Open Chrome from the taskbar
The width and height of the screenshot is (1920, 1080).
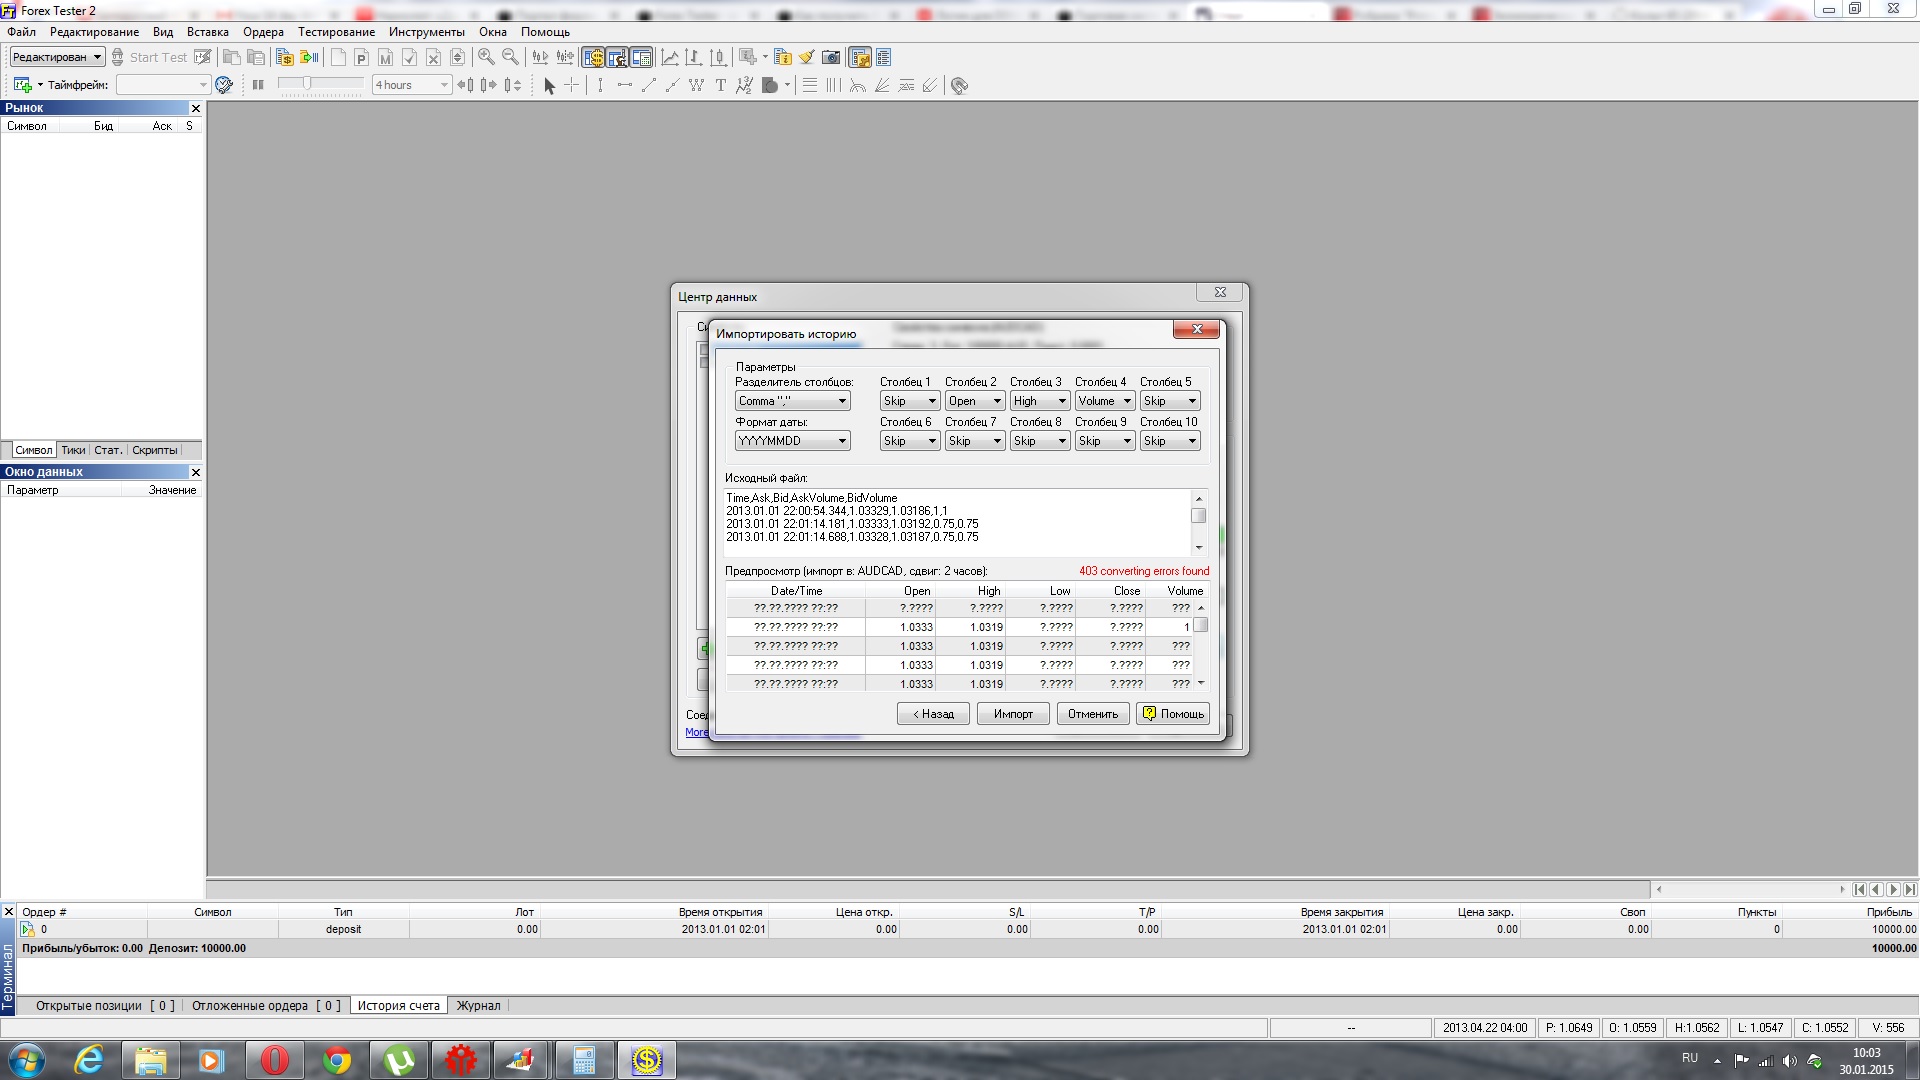[337, 1060]
